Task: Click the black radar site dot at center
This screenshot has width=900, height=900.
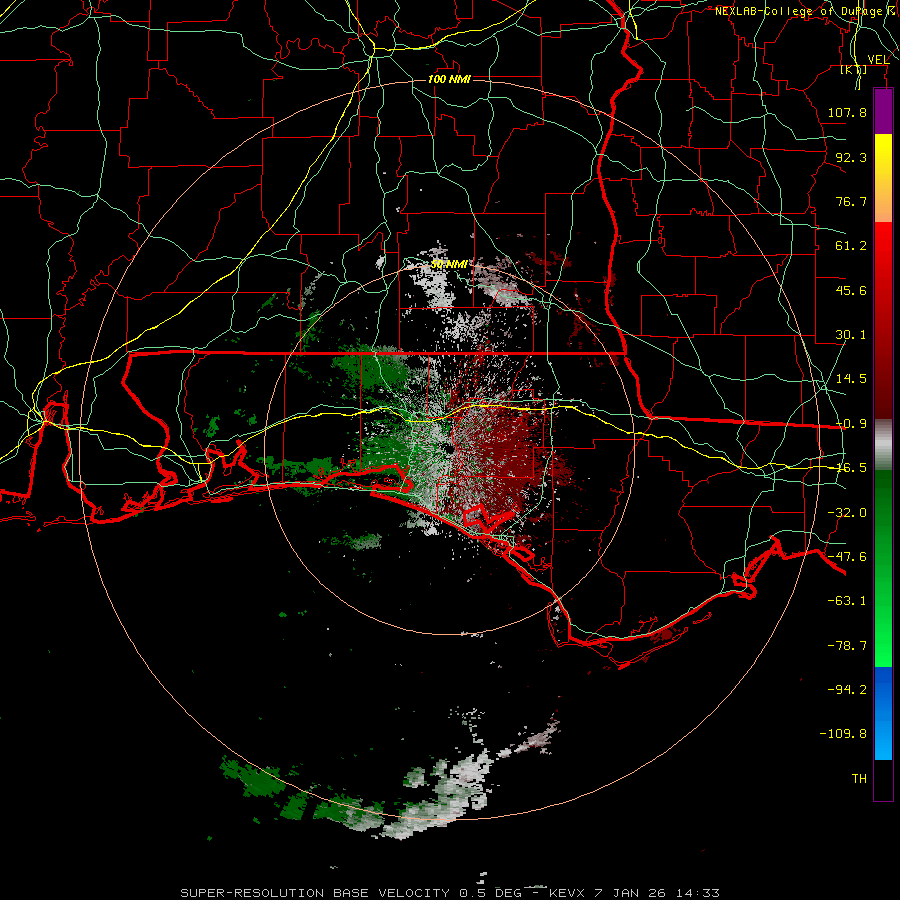Action: pyautogui.click(x=449, y=448)
